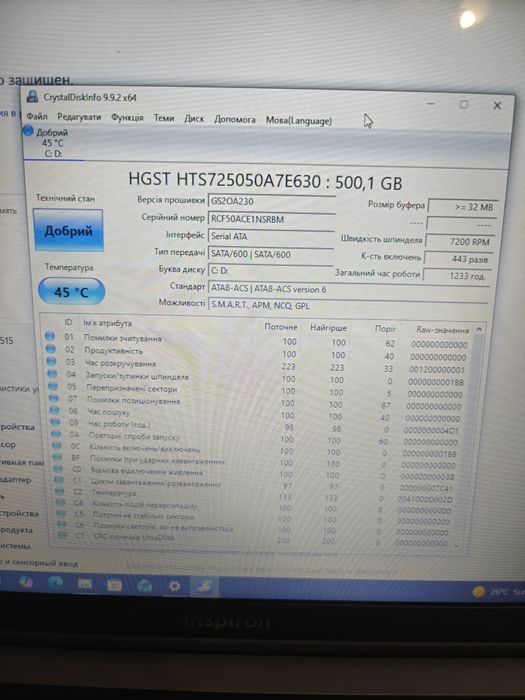This screenshot has width=525, height=700.
Task: Click the raw value 001200000001
Action: [437, 370]
